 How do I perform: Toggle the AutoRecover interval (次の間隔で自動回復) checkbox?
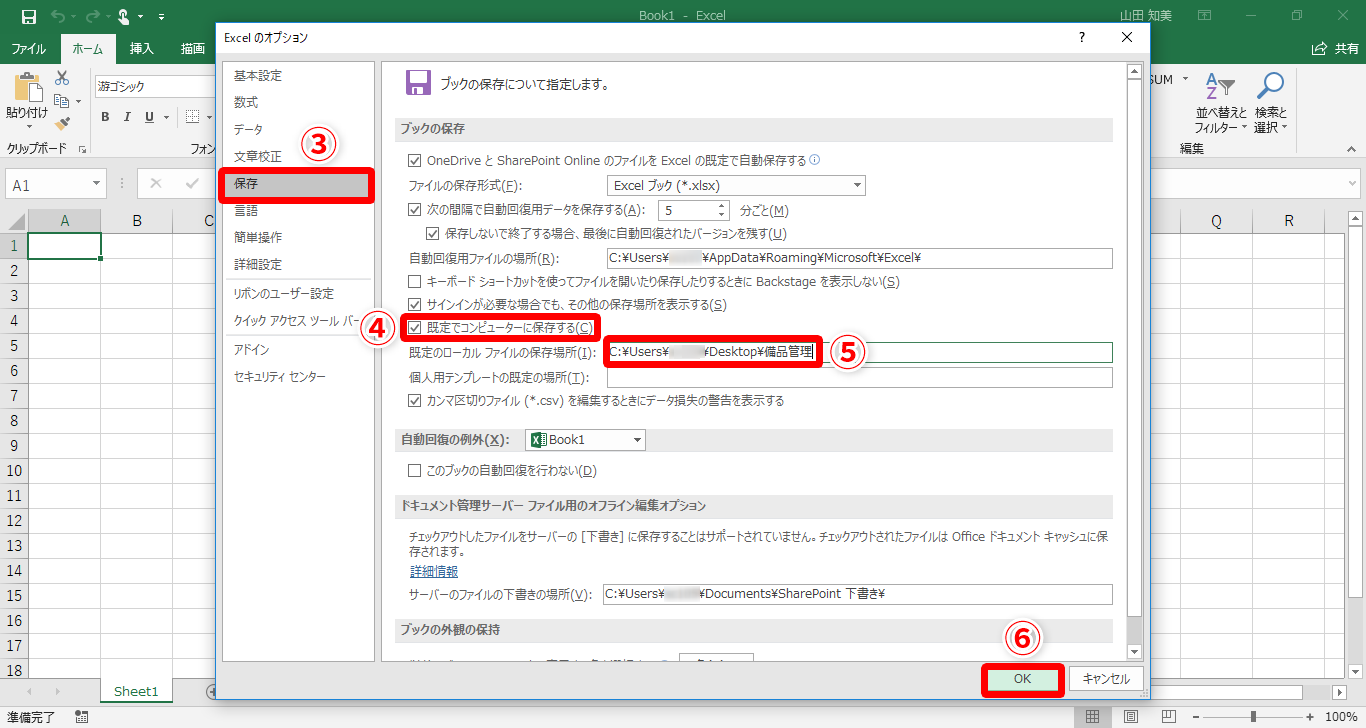pos(415,210)
